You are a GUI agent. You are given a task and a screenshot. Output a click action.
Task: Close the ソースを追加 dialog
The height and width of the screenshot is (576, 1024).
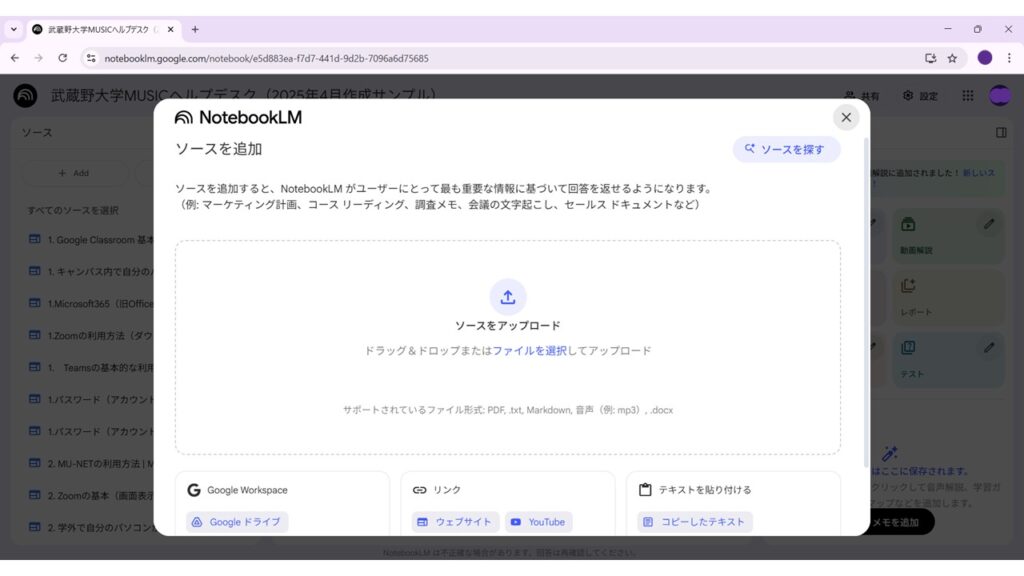(846, 117)
